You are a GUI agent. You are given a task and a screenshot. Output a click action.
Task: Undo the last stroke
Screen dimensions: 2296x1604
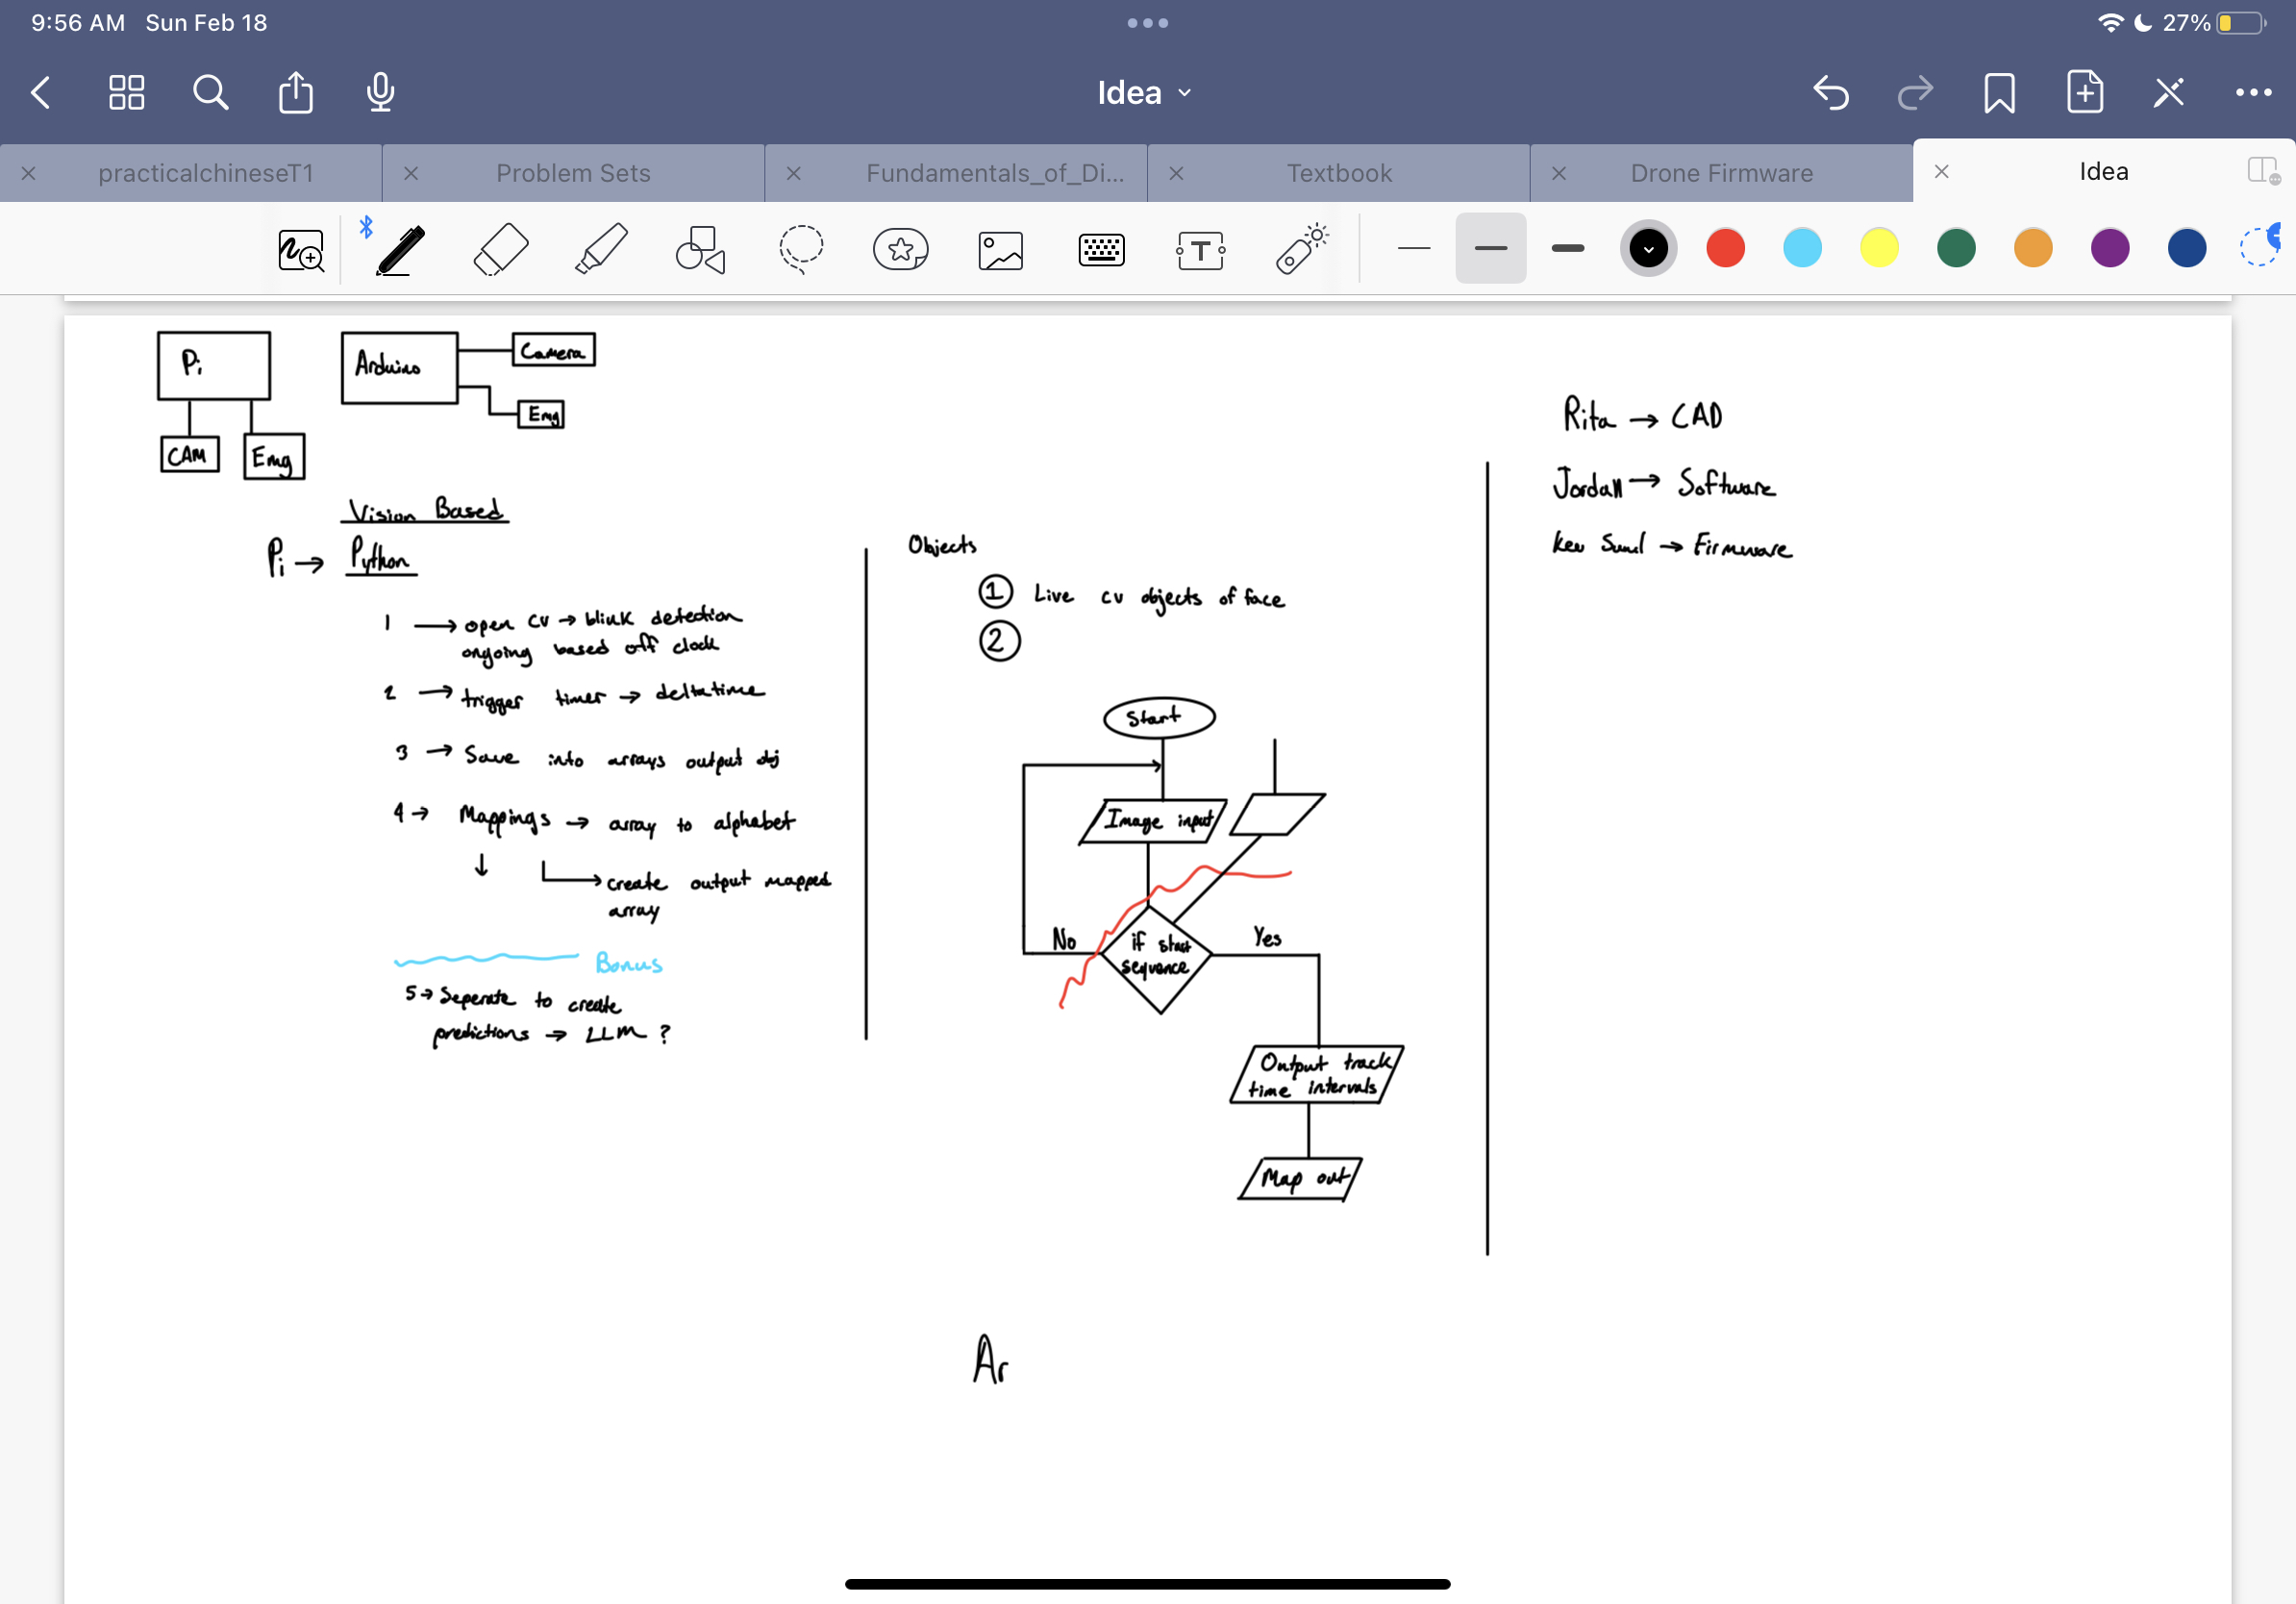1830,93
